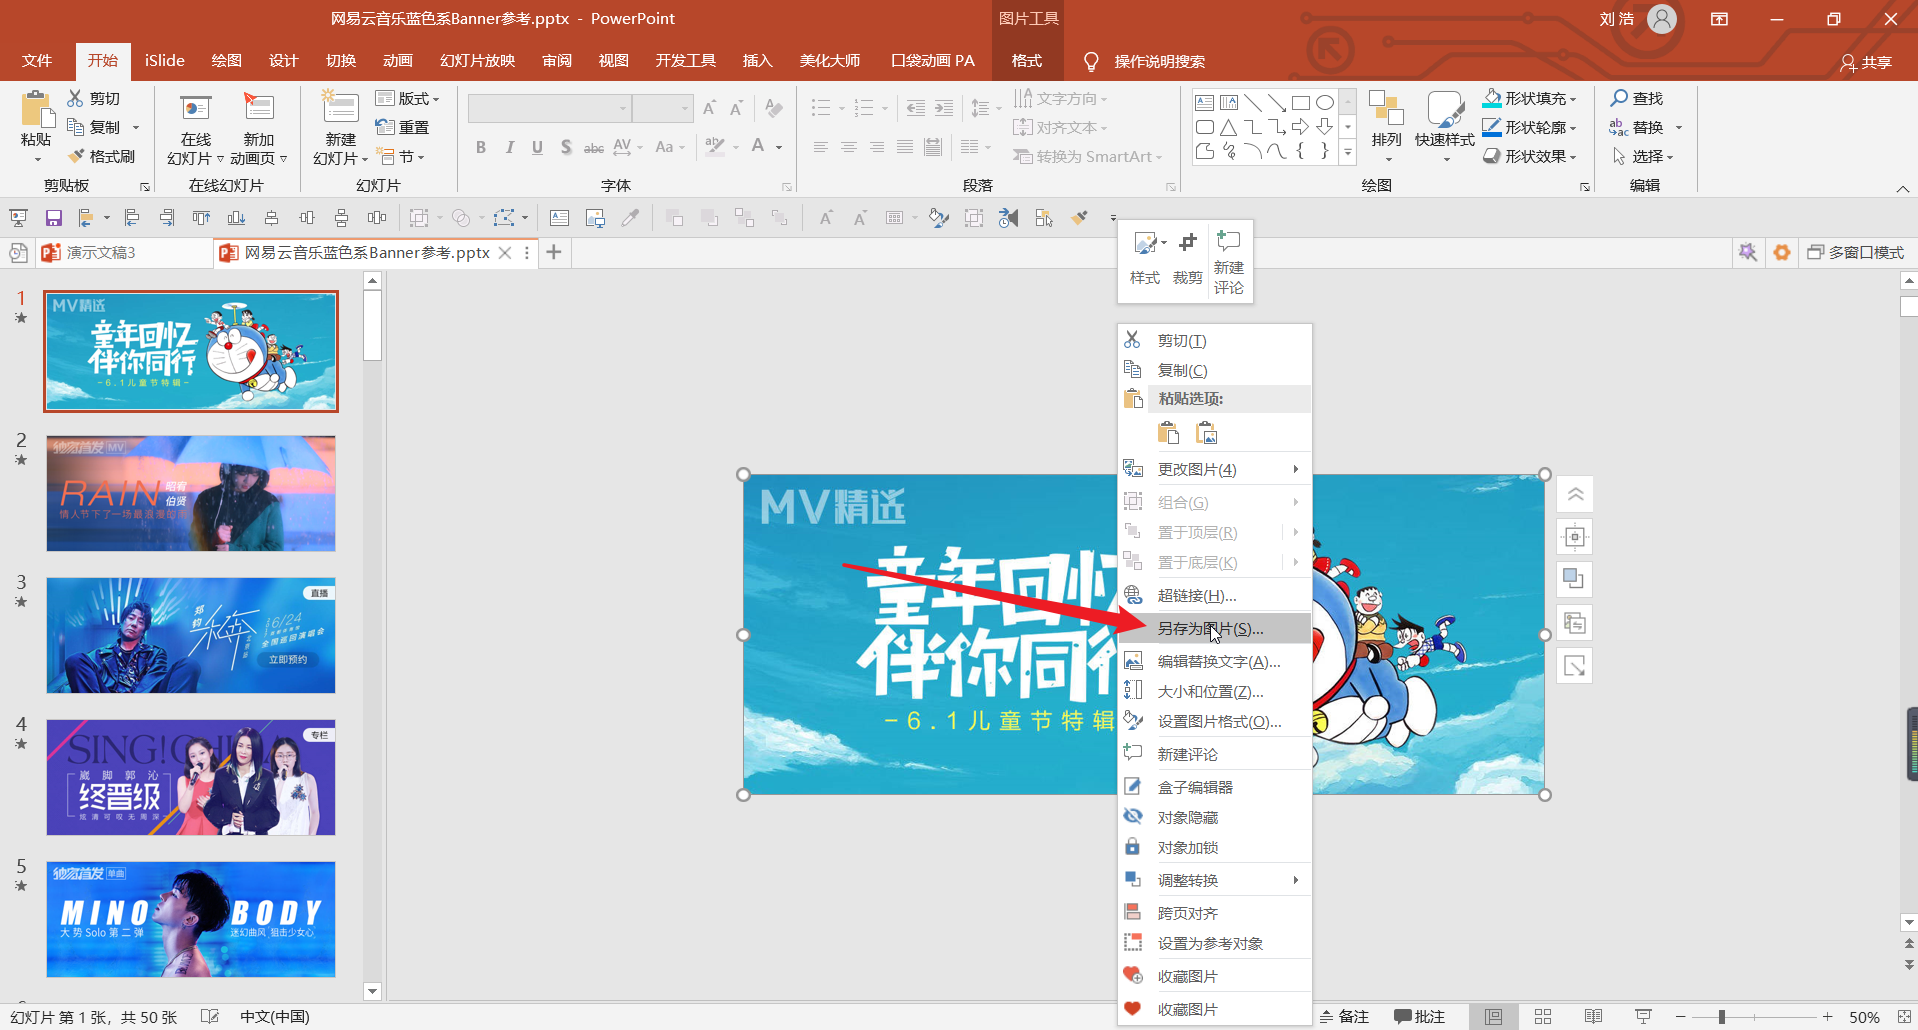Click the Find magnifier icon
Viewport: 1918px width, 1030px height.
click(x=1619, y=98)
